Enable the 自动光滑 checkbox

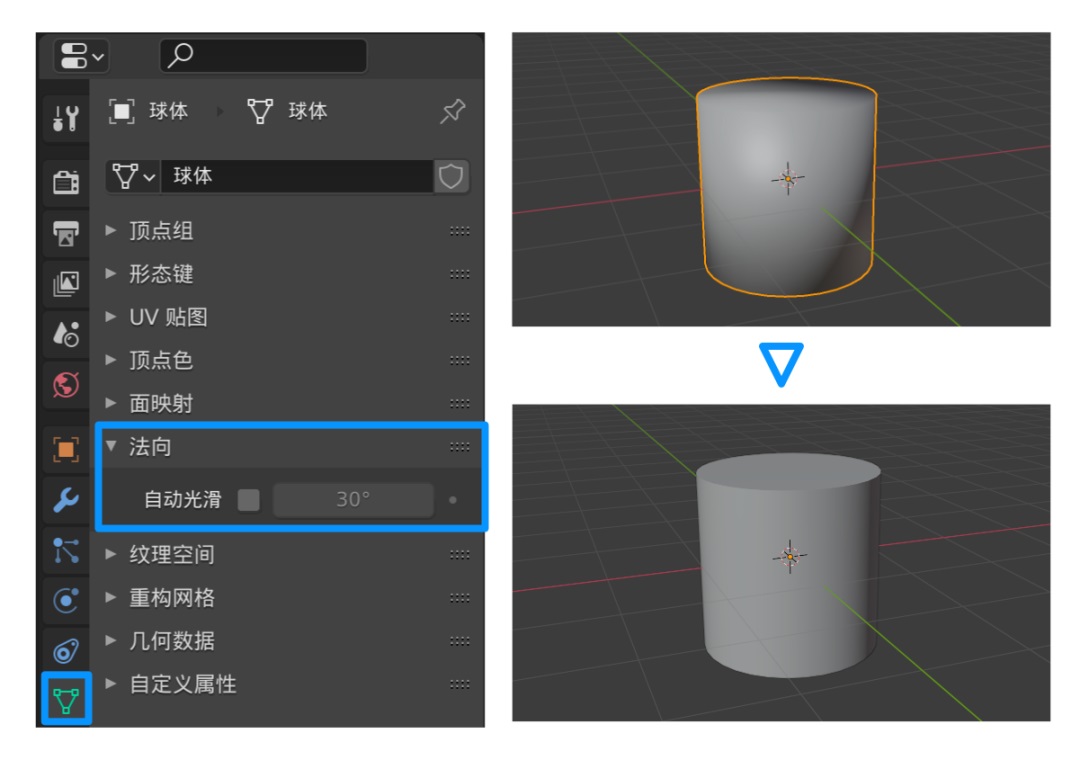[249, 500]
